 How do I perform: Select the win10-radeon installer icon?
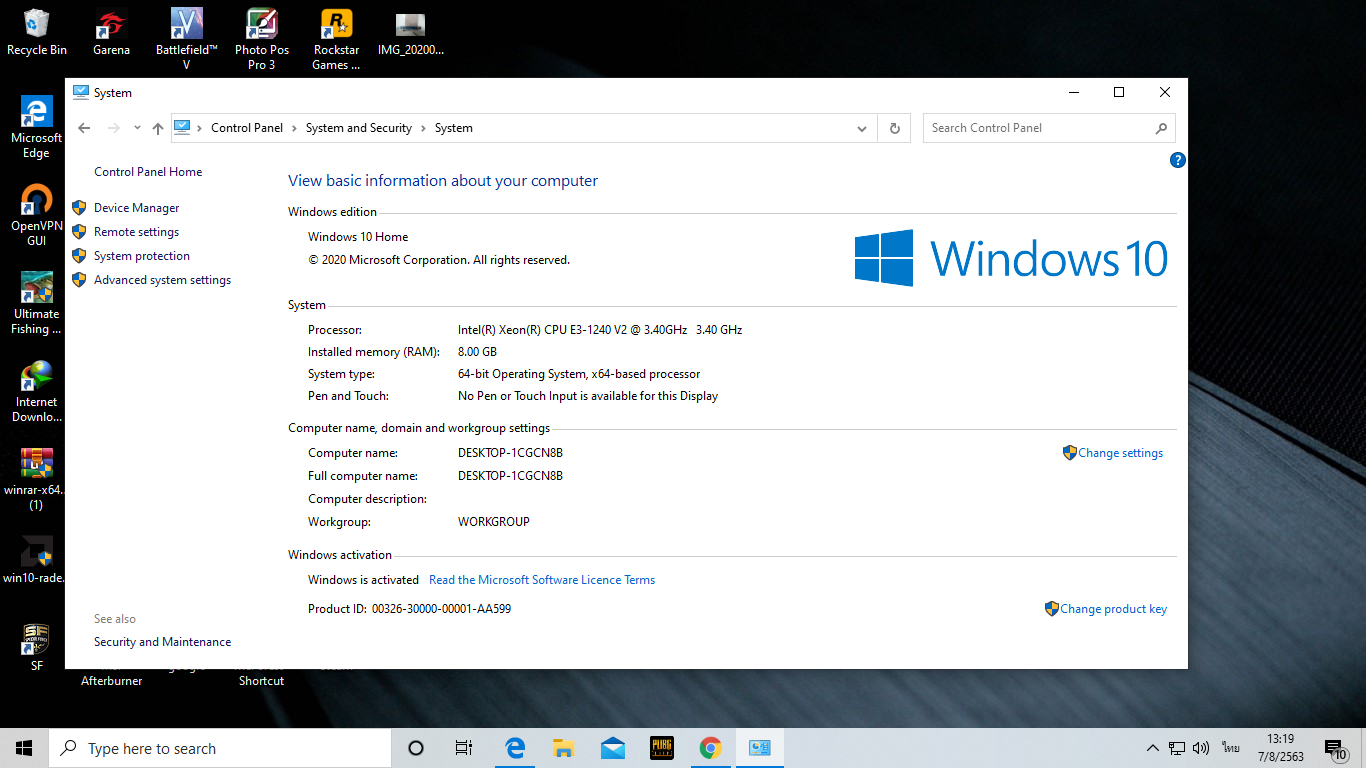pyautogui.click(x=37, y=560)
